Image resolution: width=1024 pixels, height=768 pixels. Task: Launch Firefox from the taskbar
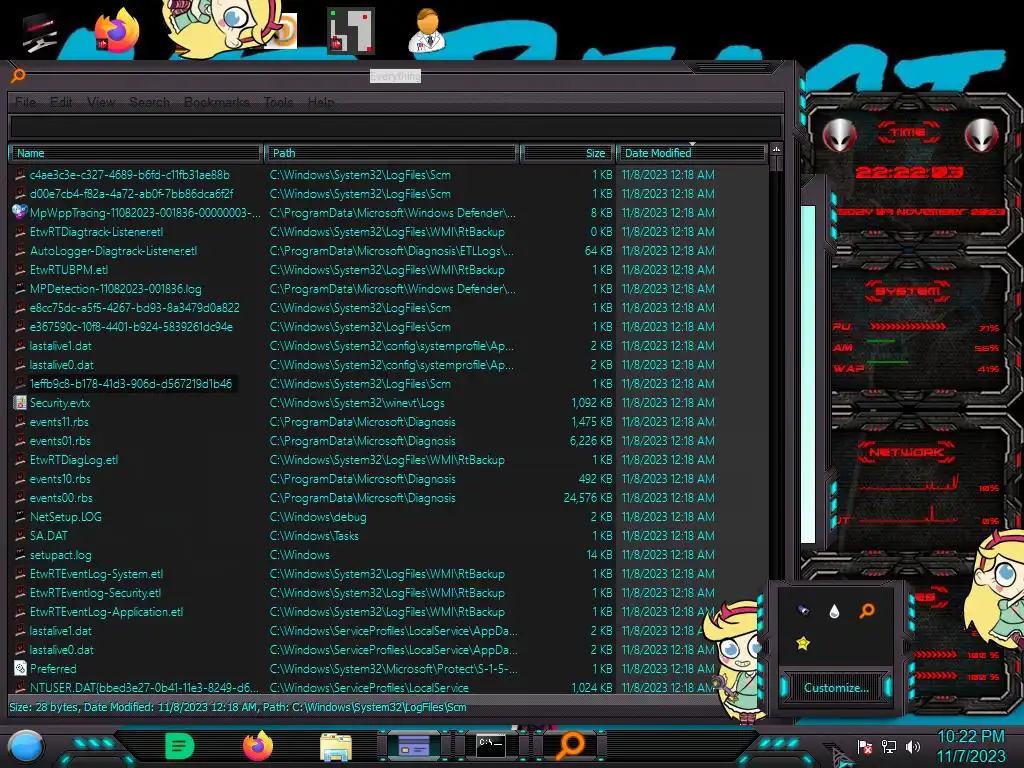coord(257,746)
